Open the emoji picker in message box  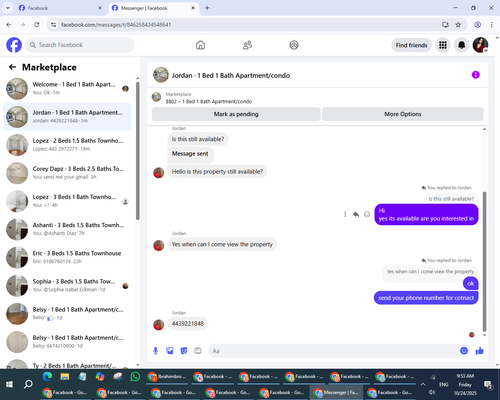(464, 351)
